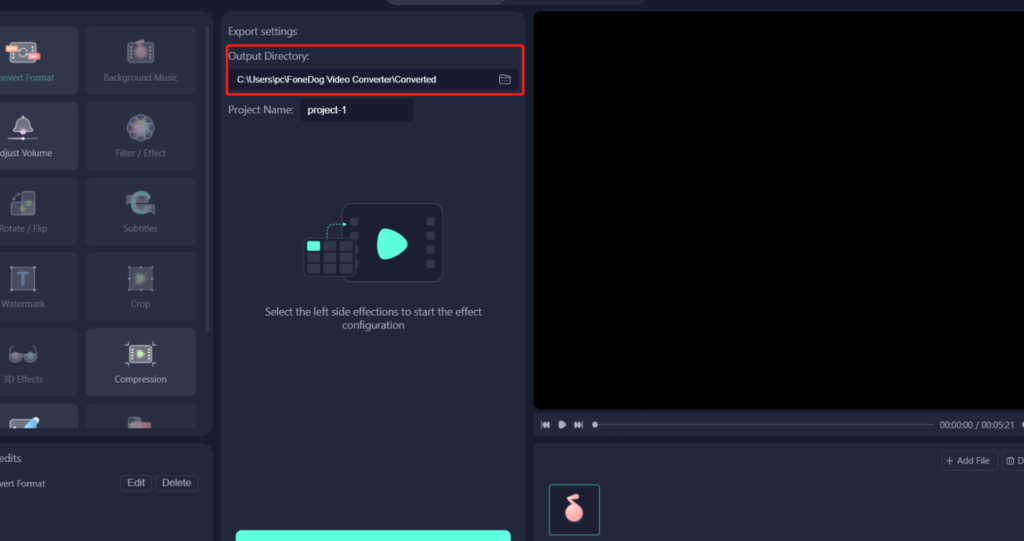1024x541 pixels.
Task: Select the Crop tool
Action: pyautogui.click(x=140, y=286)
